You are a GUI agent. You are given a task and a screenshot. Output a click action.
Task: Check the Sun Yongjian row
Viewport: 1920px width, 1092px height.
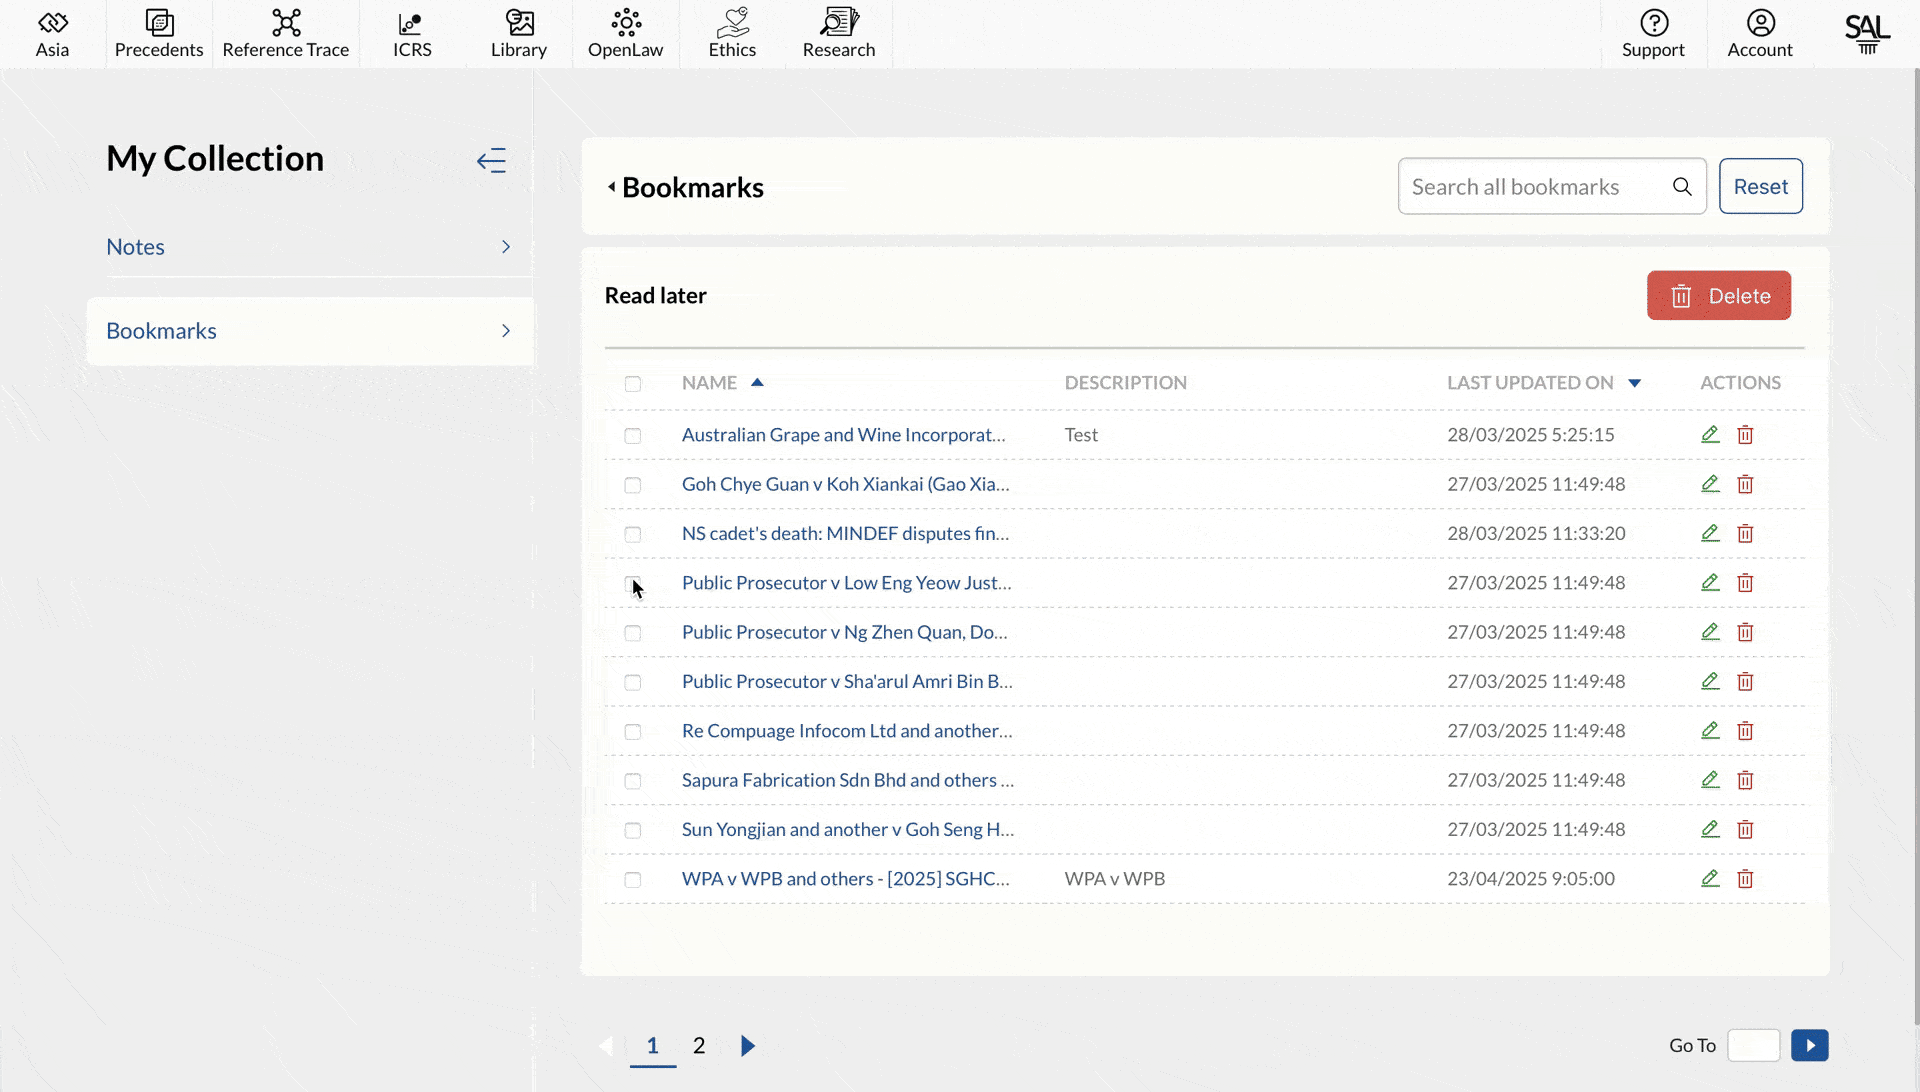click(x=633, y=830)
